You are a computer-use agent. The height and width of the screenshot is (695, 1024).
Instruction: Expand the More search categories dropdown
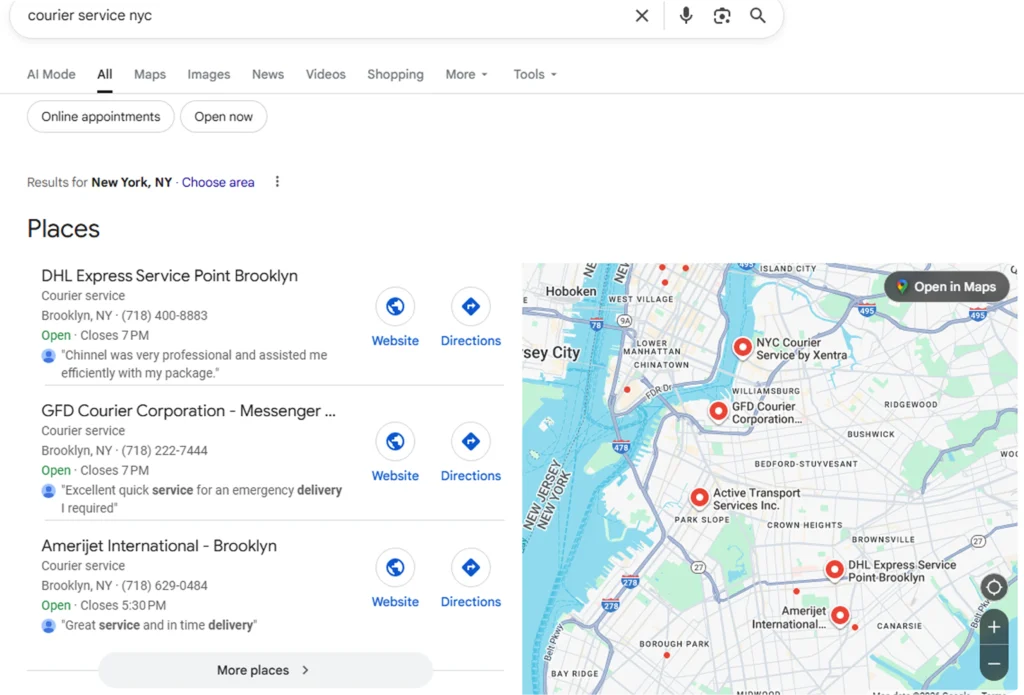tap(466, 74)
